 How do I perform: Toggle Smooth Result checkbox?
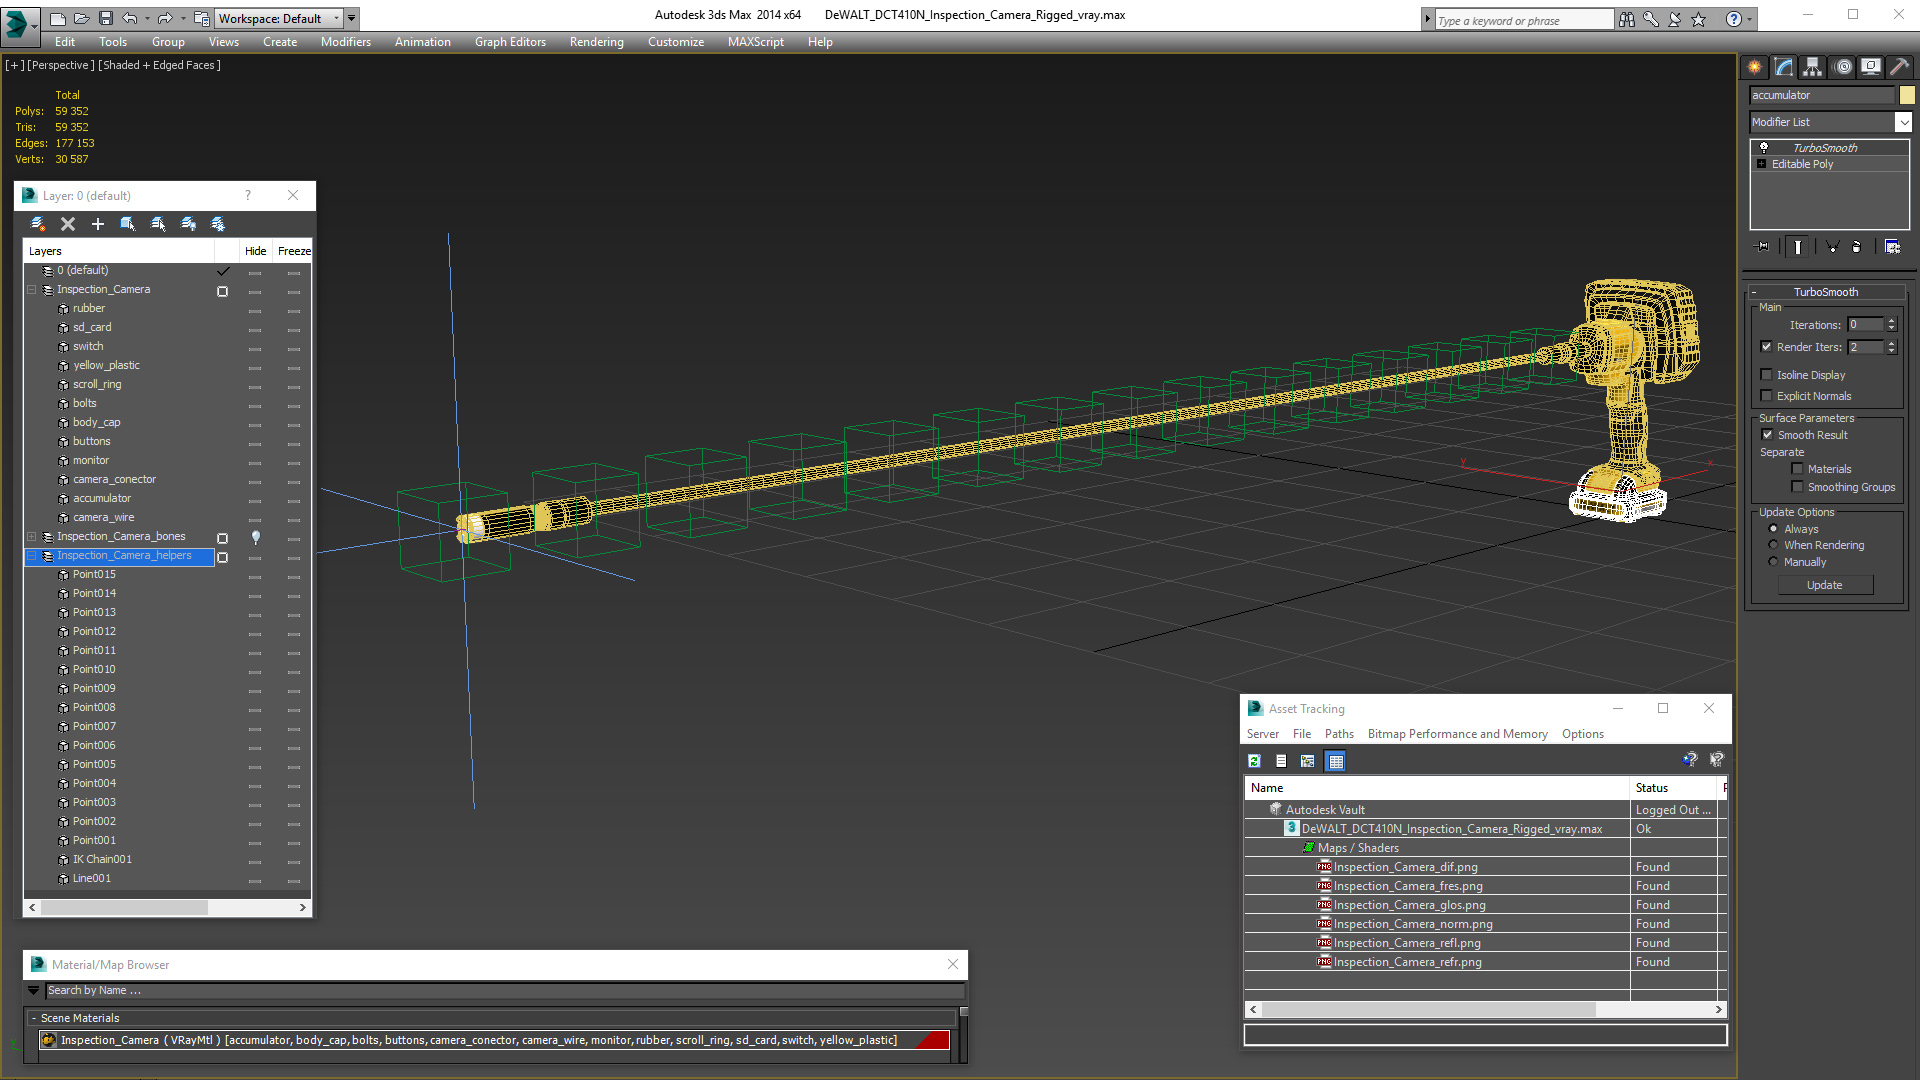(x=1767, y=435)
